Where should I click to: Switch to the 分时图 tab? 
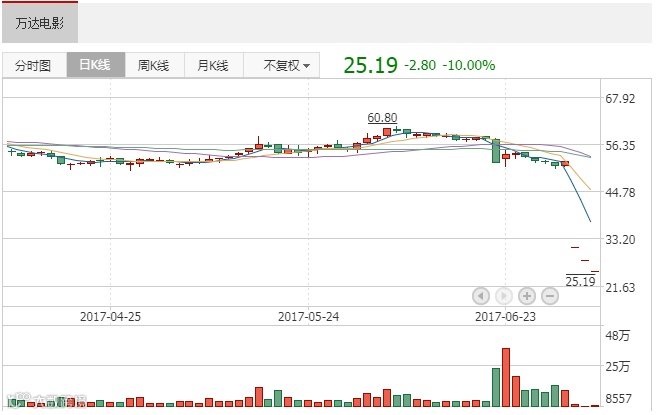tap(33, 65)
